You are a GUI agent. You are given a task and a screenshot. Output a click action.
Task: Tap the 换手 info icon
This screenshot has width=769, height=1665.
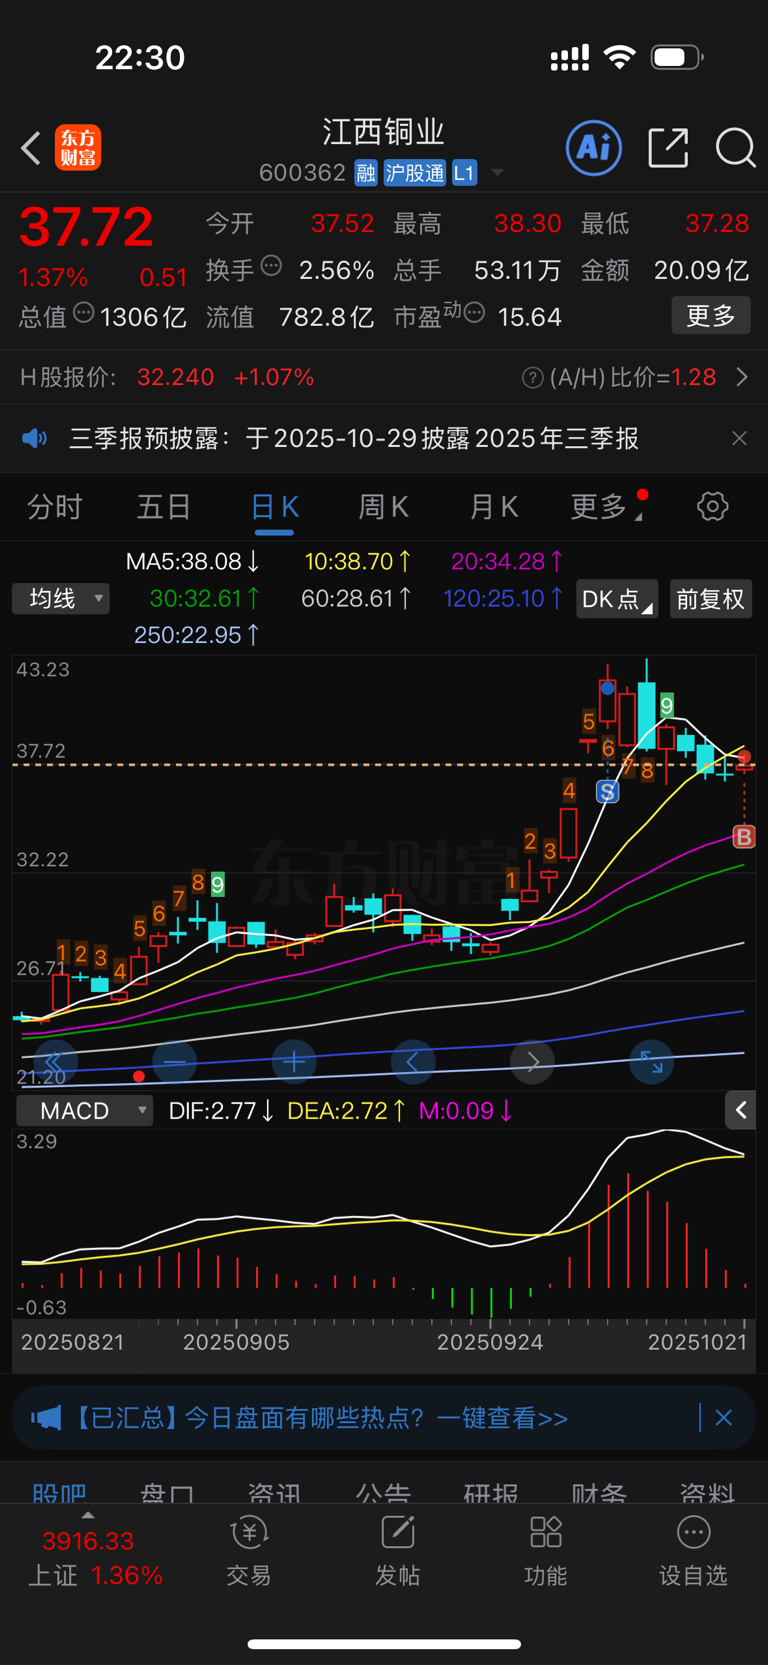click(x=271, y=266)
